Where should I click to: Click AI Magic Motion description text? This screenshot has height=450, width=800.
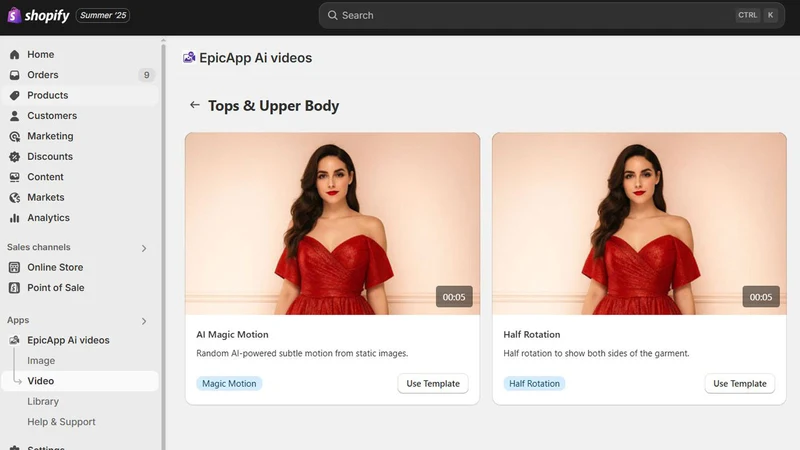click(x=302, y=353)
